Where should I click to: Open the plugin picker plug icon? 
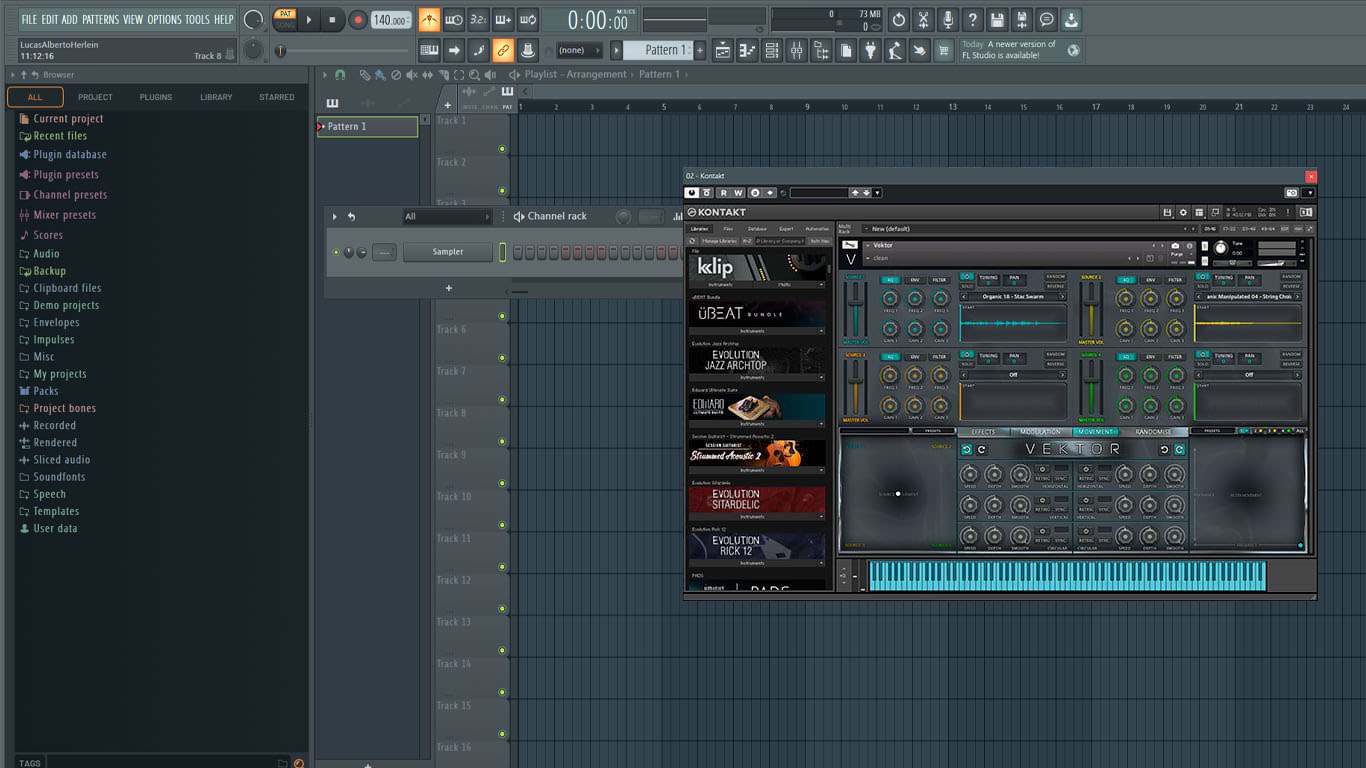pyautogui.click(x=871, y=50)
